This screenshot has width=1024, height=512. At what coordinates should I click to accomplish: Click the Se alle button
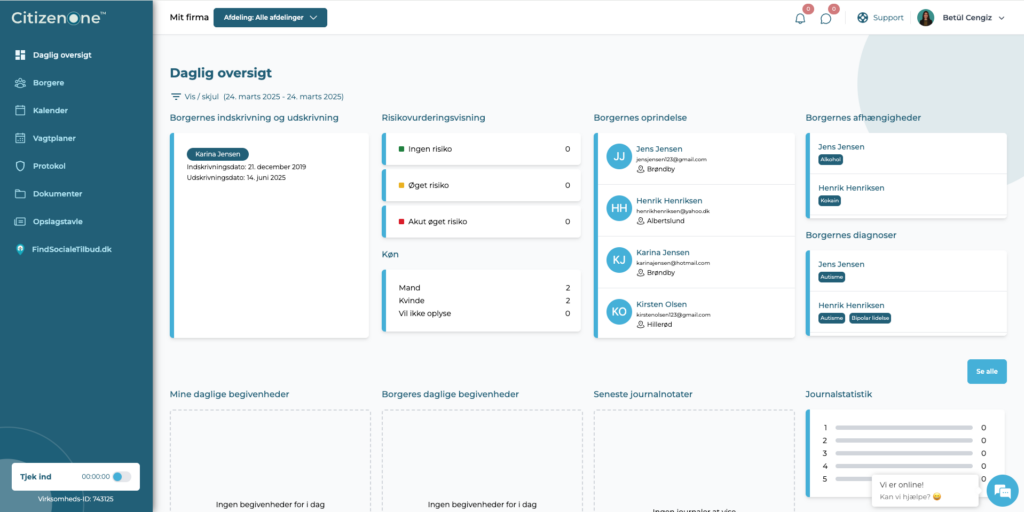[987, 372]
